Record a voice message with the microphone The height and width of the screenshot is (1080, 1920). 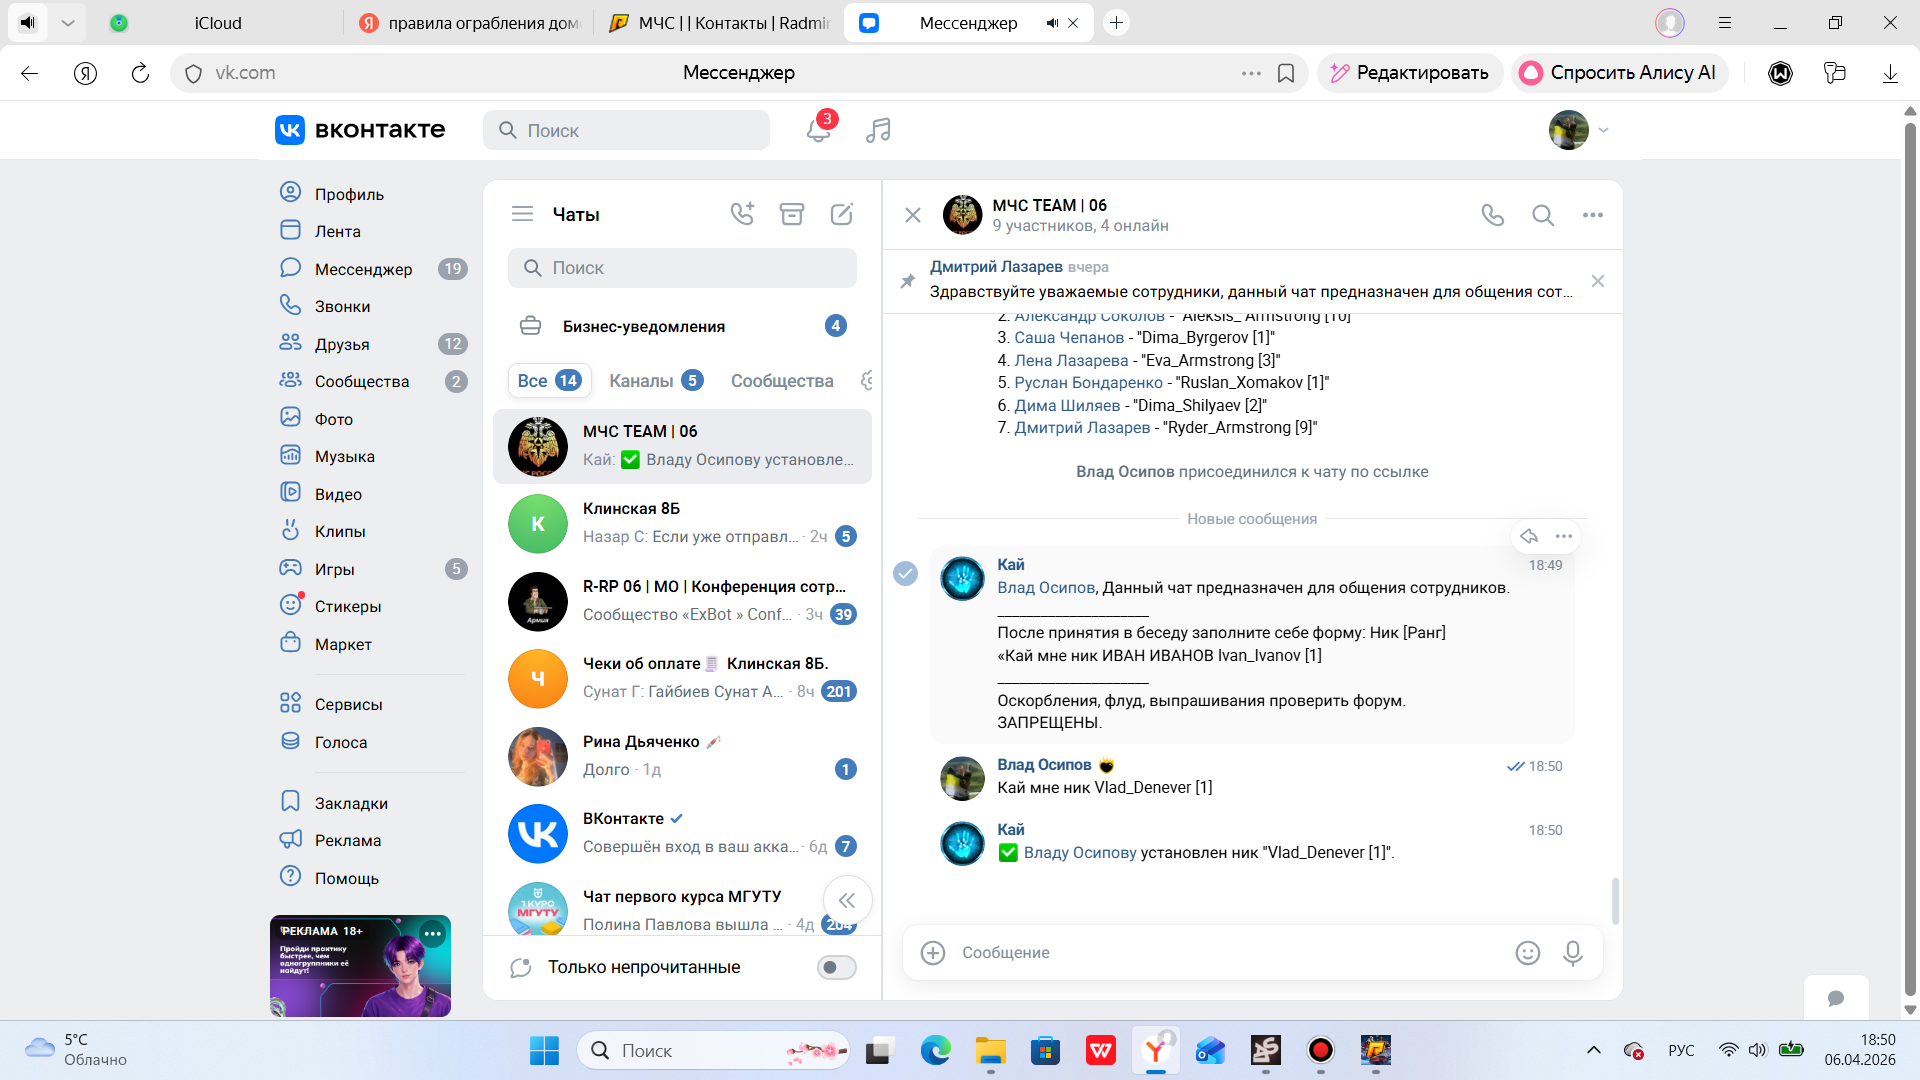click(x=1572, y=953)
